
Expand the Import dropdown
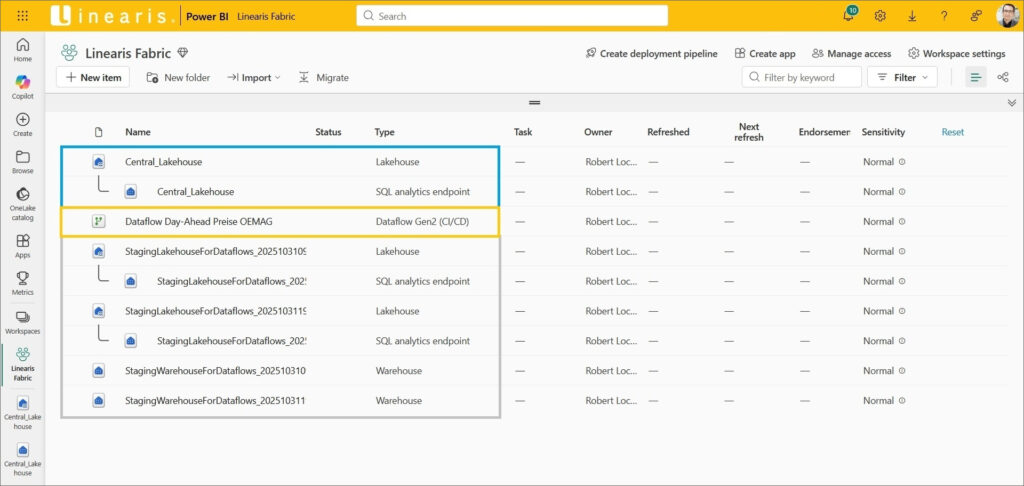(253, 77)
